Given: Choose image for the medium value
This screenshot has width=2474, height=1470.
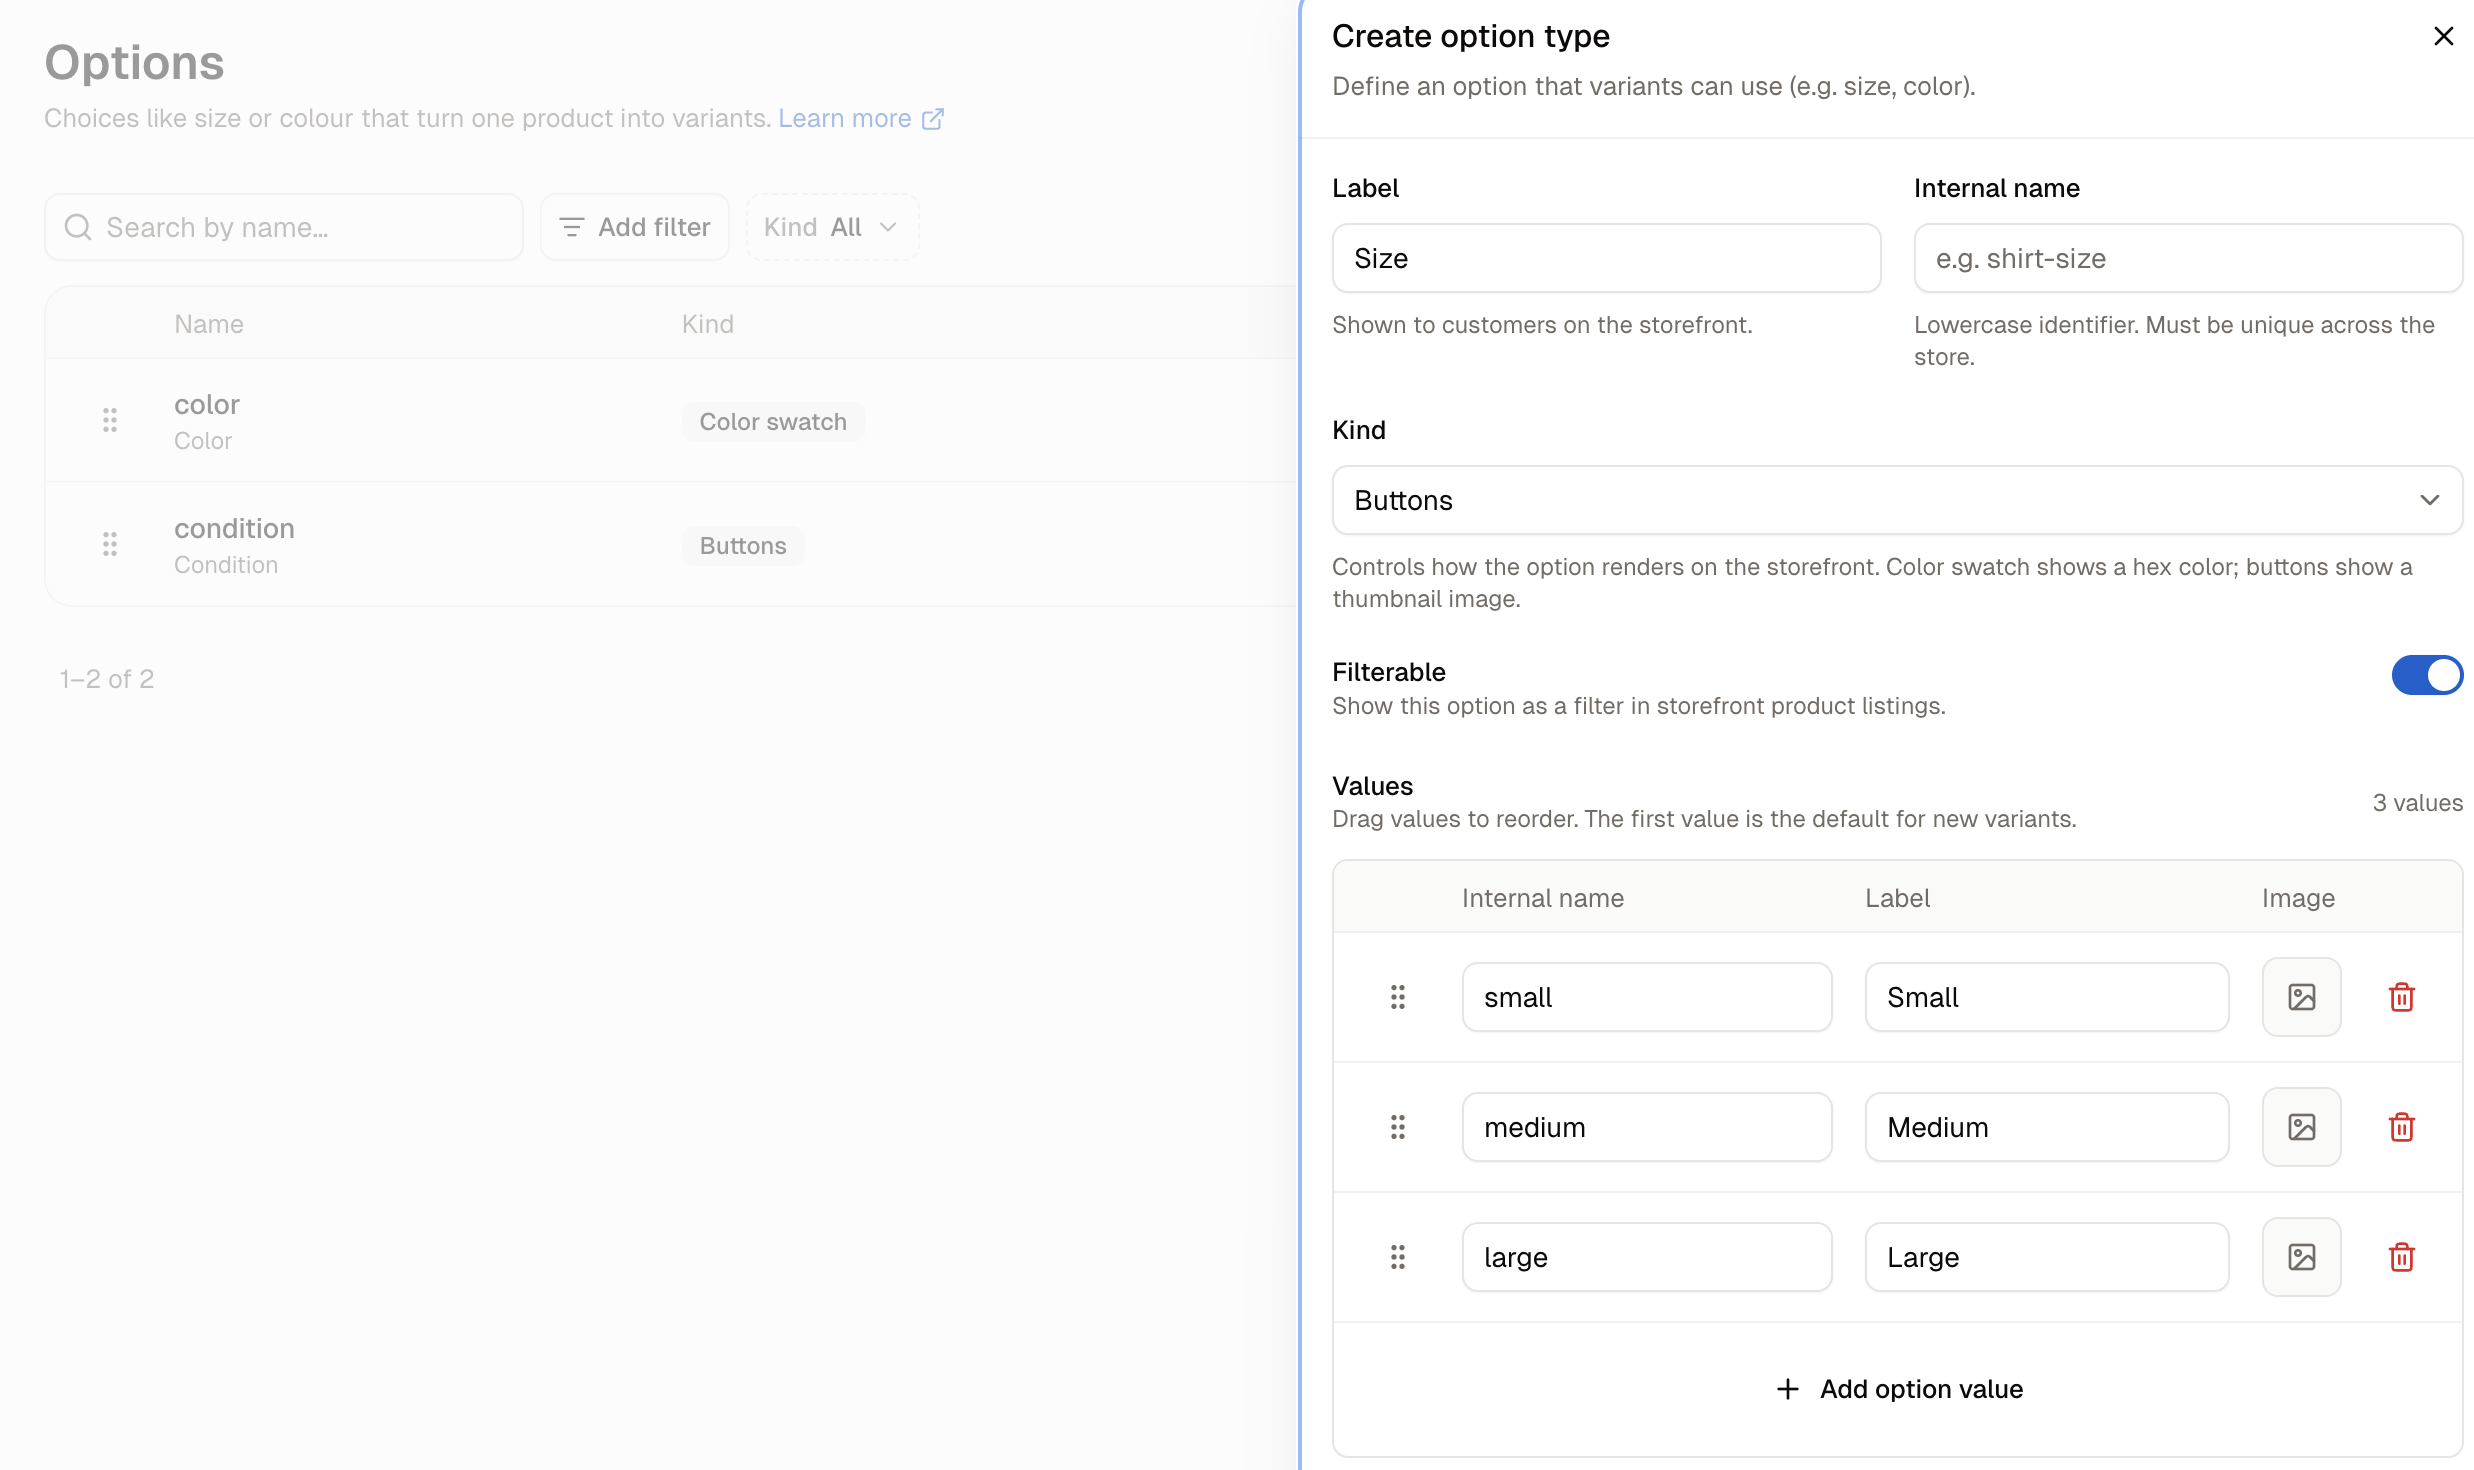Looking at the screenshot, I should tap(2301, 1127).
